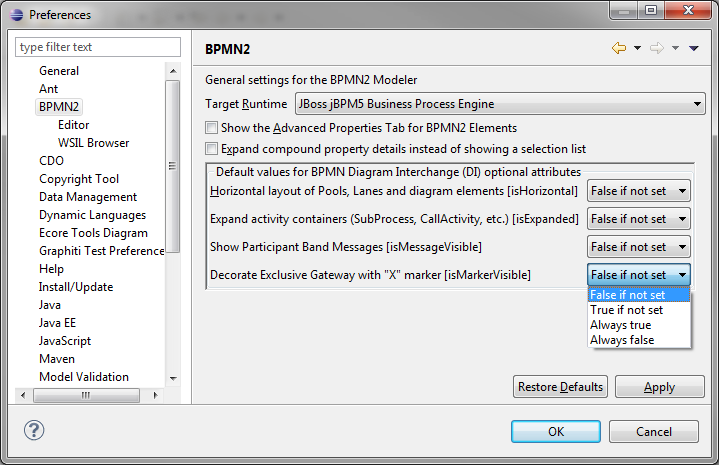Select Graphiti Test Preferences item
Image resolution: width=719 pixels, height=465 pixels.
101,251
